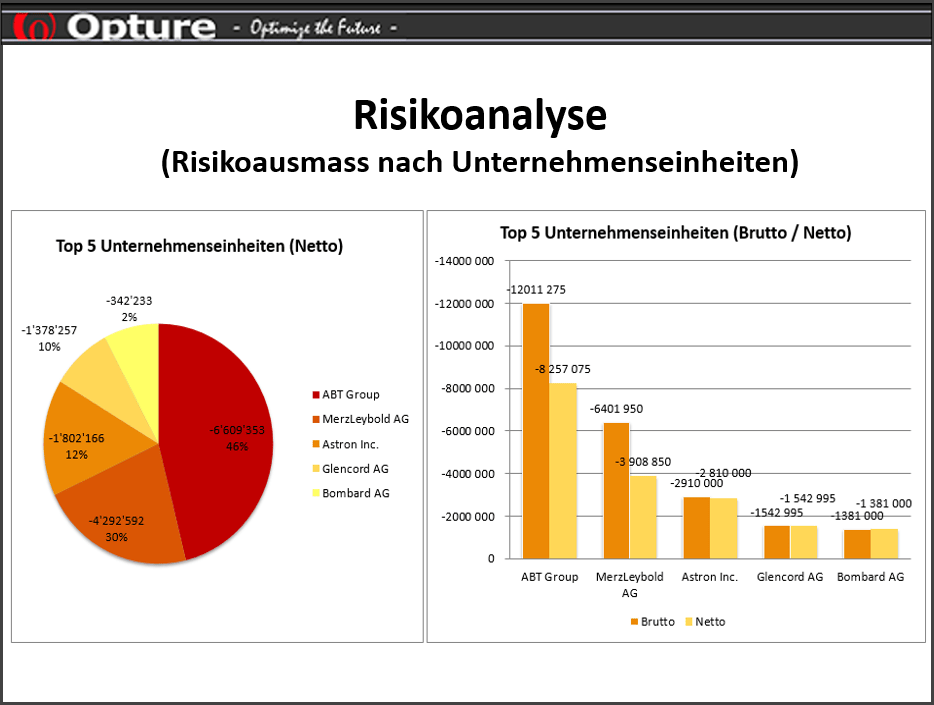Click the Brutto legend marker below bar chart
The width and height of the screenshot is (934, 705).
point(634,622)
